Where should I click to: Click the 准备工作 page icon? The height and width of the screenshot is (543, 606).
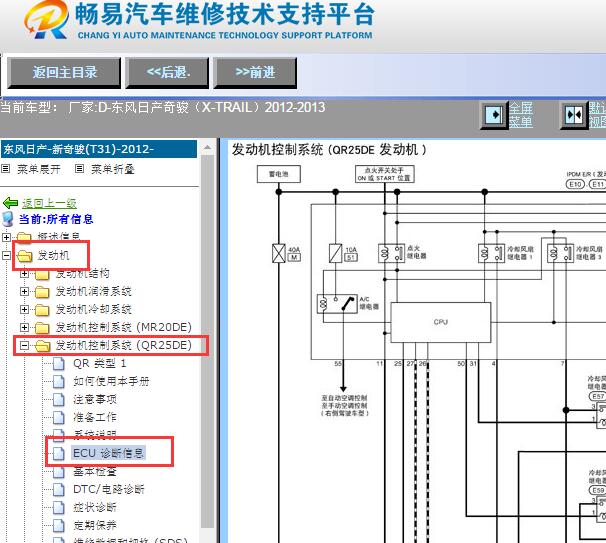[59, 417]
